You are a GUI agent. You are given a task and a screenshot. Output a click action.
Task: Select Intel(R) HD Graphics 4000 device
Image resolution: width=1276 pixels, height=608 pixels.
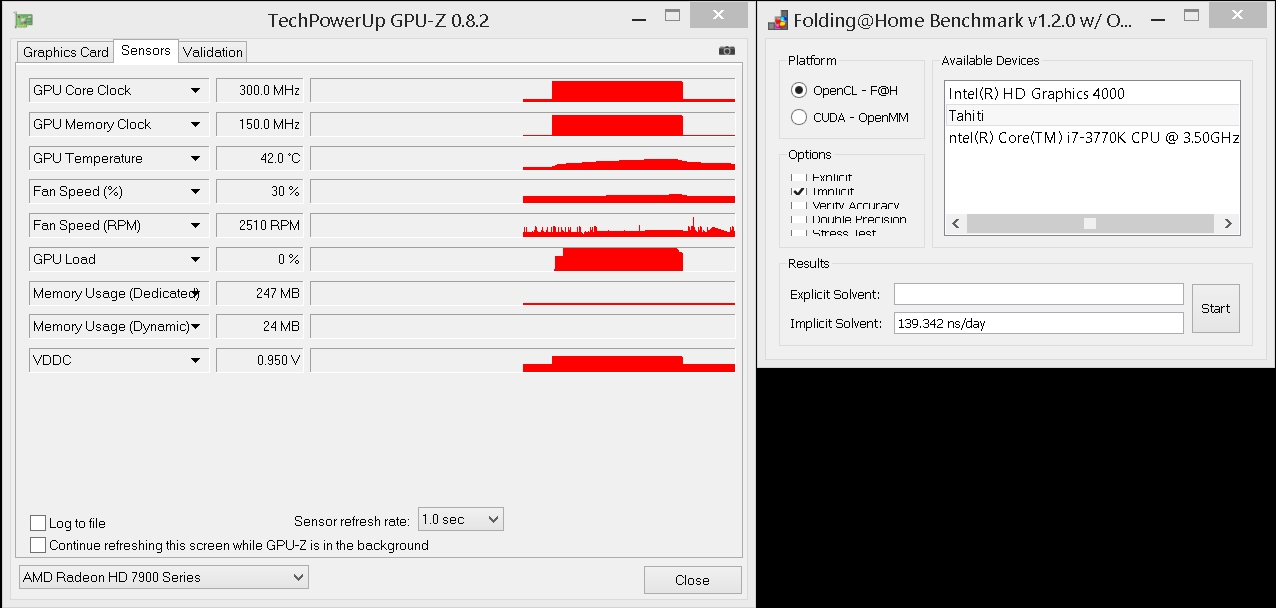[x=1092, y=93]
